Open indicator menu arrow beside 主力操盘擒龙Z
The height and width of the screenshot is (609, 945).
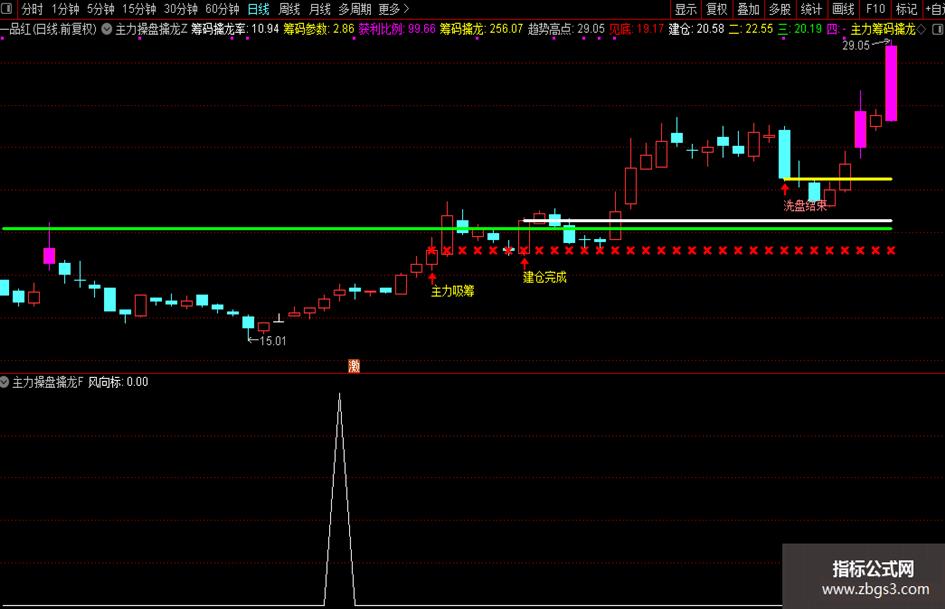pyautogui.click(x=107, y=28)
